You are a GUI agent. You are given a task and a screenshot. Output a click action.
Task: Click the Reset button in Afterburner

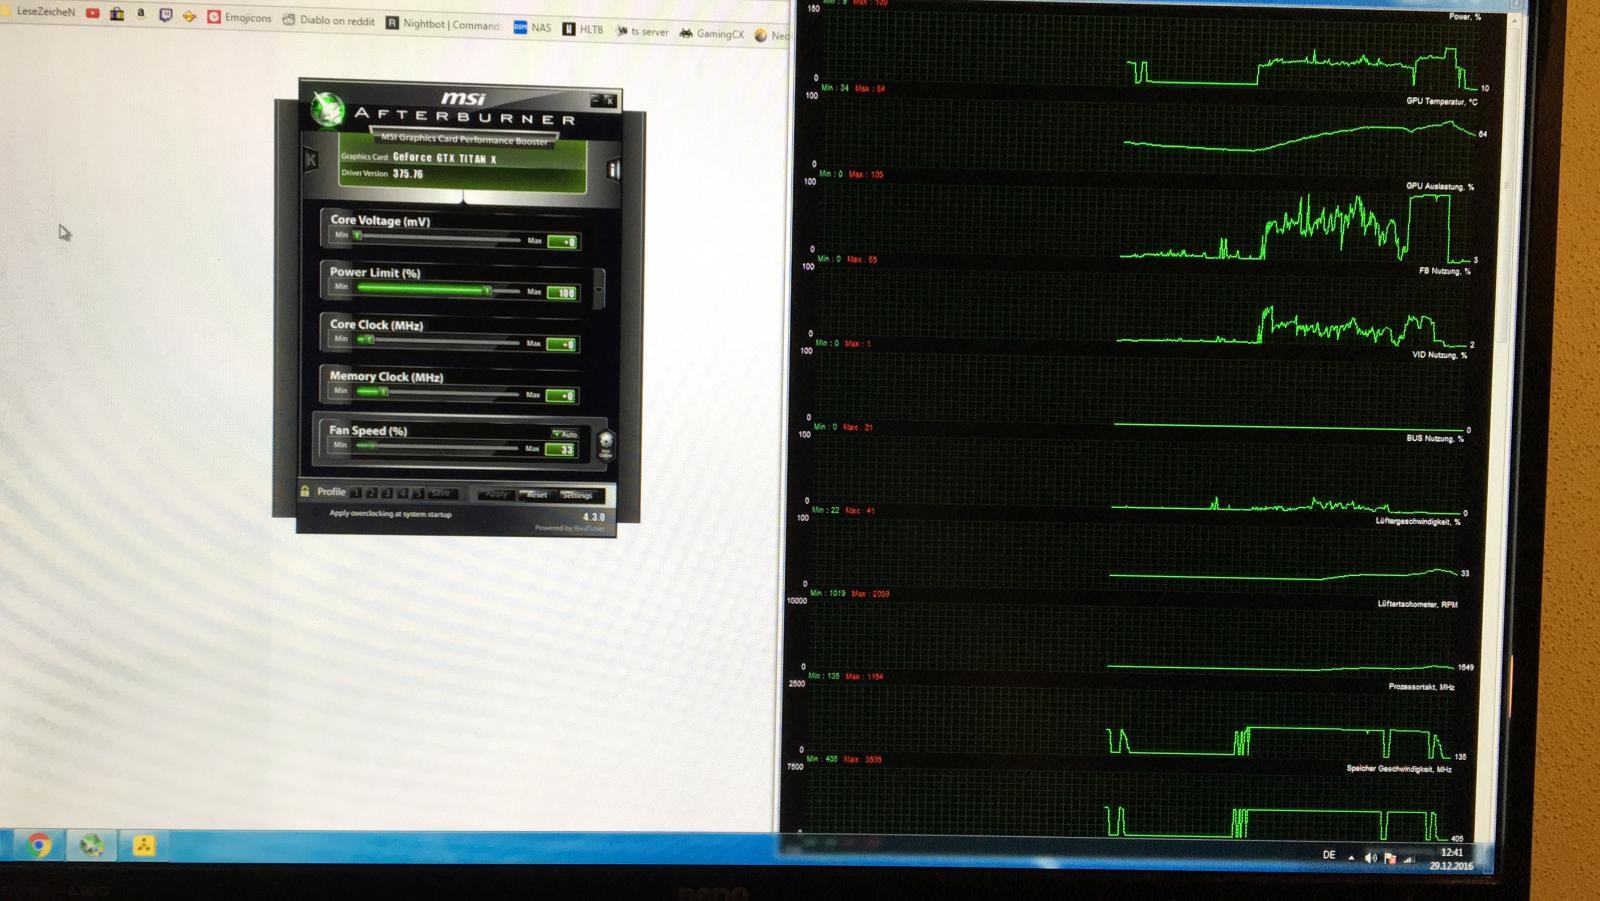[x=537, y=495]
